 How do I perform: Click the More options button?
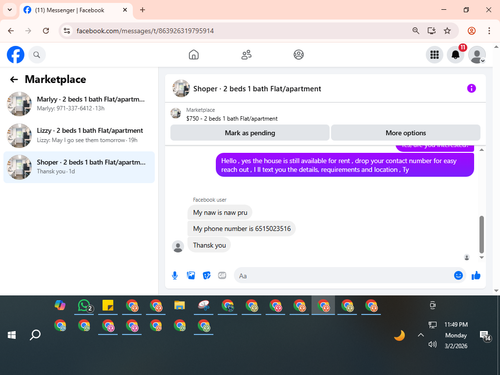[406, 133]
